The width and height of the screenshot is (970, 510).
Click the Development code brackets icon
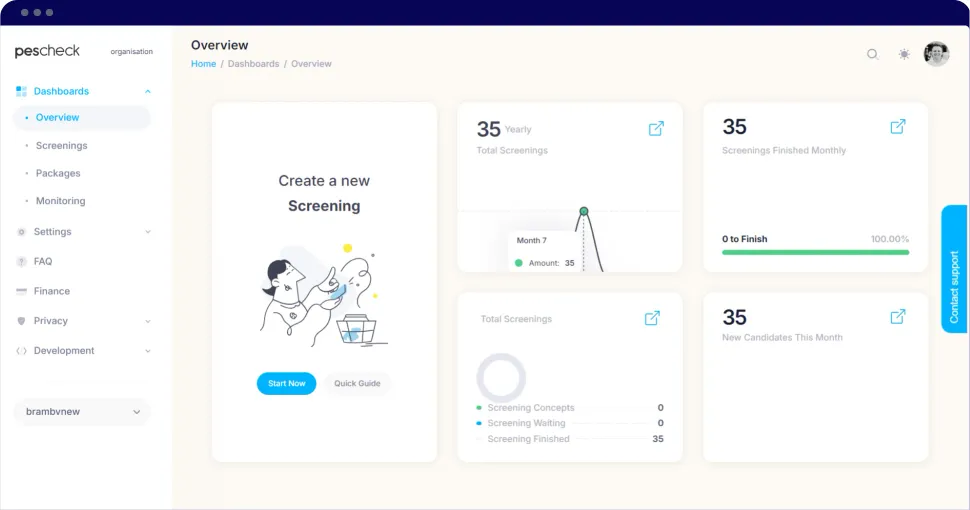pyautogui.click(x=22, y=351)
